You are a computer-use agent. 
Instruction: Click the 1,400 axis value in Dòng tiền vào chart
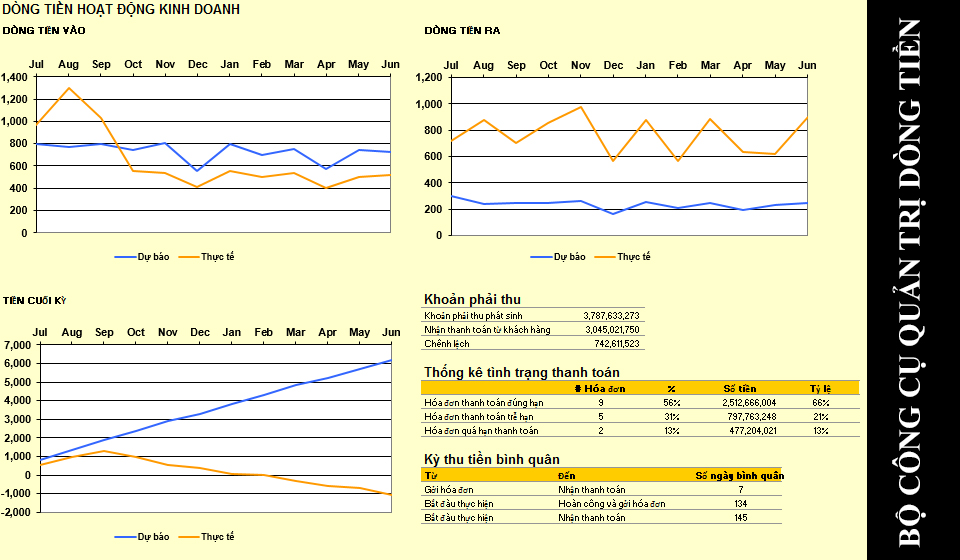tap(14, 77)
